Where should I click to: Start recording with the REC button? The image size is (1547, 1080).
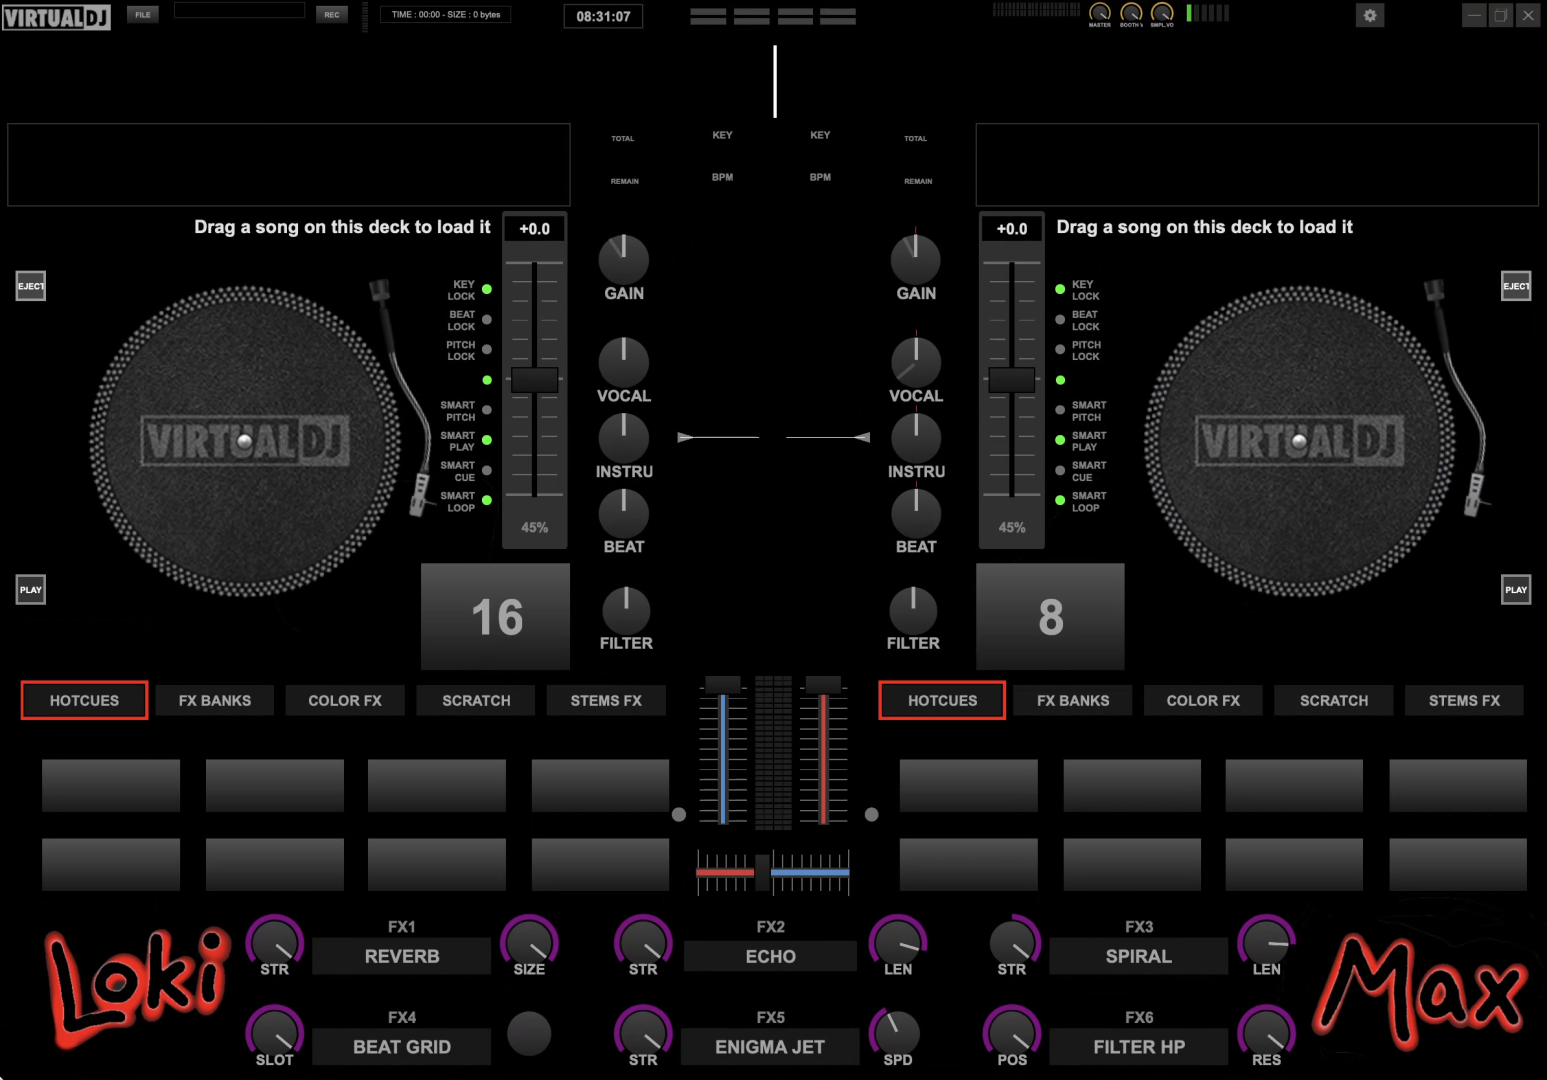[x=332, y=14]
